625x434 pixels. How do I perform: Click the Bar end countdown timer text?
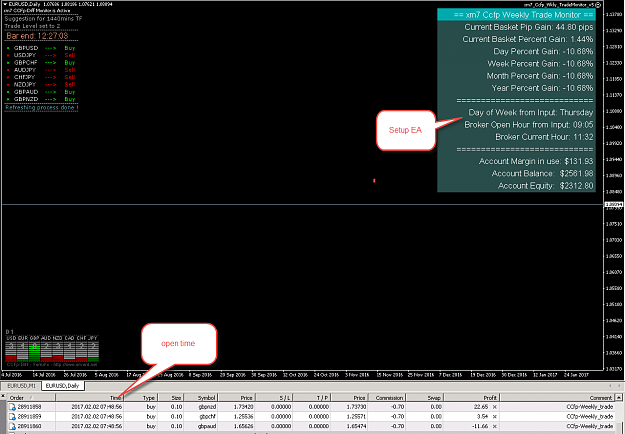pyautogui.click(x=37, y=36)
